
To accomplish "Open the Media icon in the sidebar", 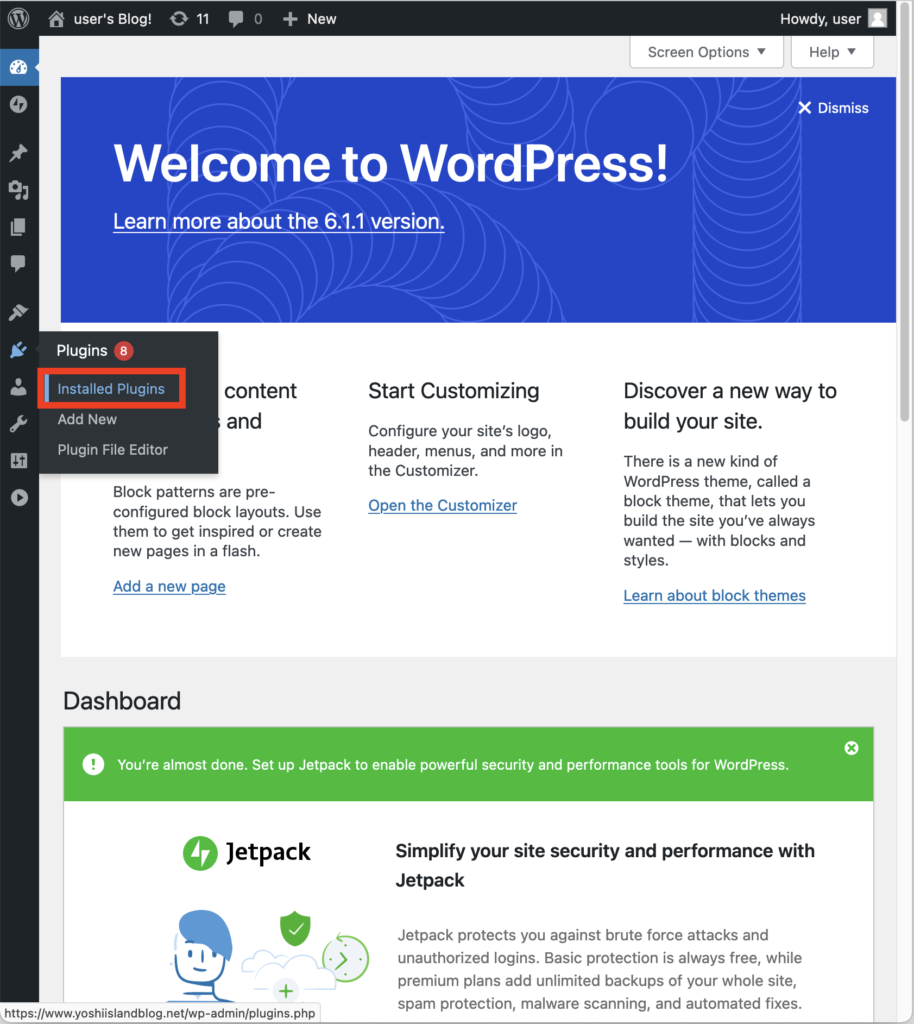I will pos(18,190).
